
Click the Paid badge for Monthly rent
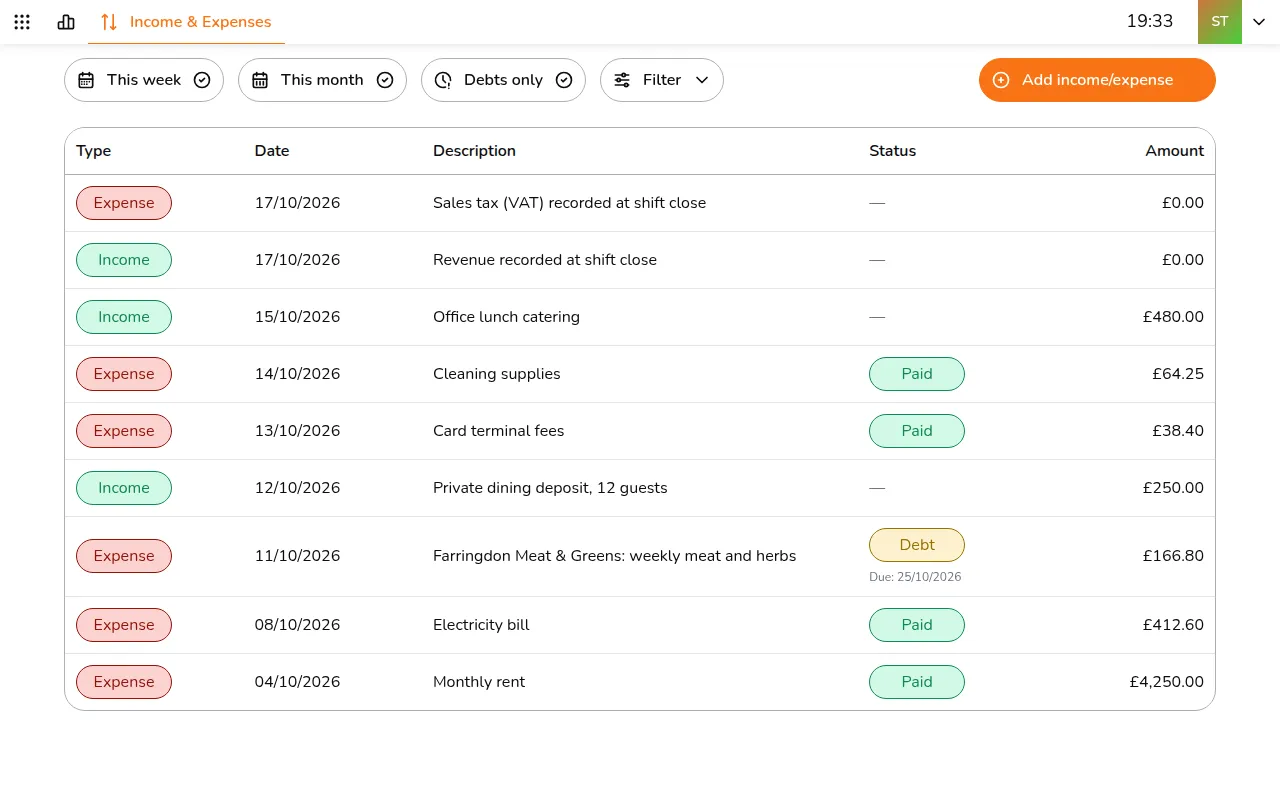(x=917, y=682)
